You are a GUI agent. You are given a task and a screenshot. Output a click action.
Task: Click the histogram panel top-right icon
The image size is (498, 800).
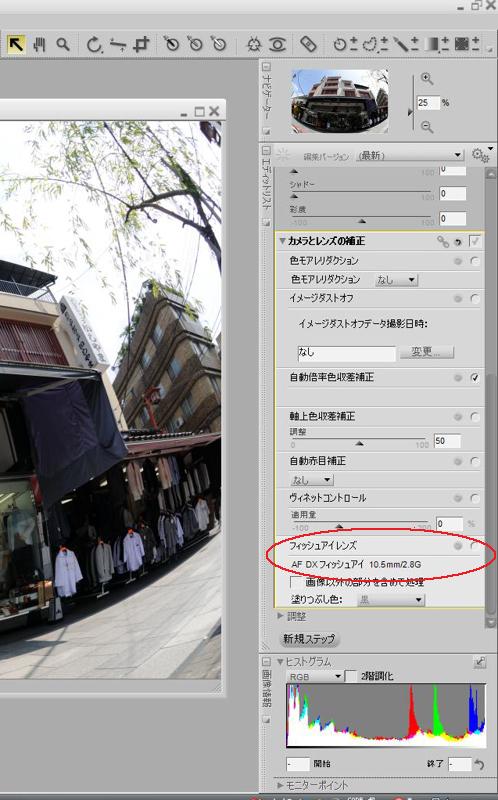pos(480,662)
